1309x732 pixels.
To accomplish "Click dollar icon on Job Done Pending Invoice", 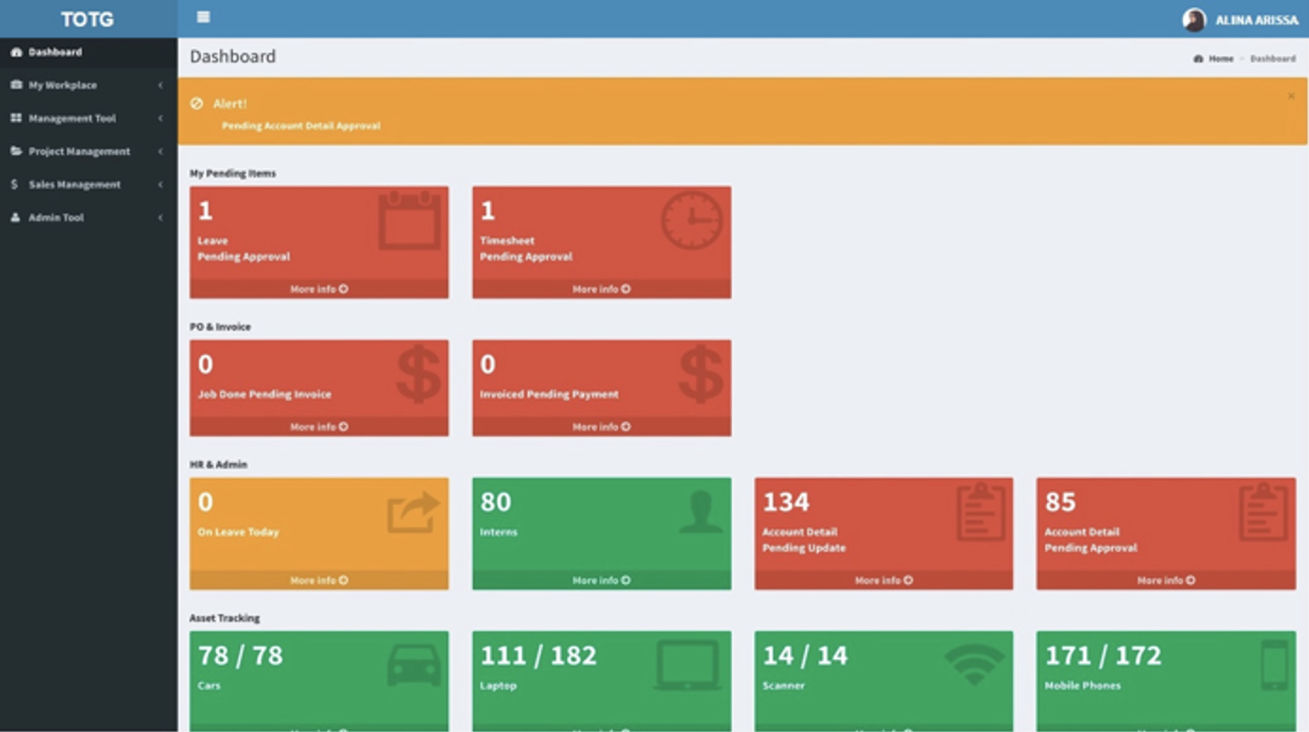I will (417, 374).
